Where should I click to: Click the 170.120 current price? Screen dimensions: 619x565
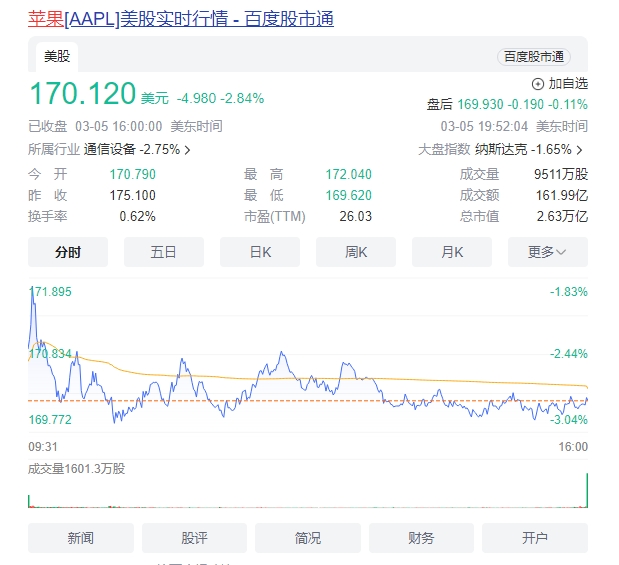coord(83,94)
